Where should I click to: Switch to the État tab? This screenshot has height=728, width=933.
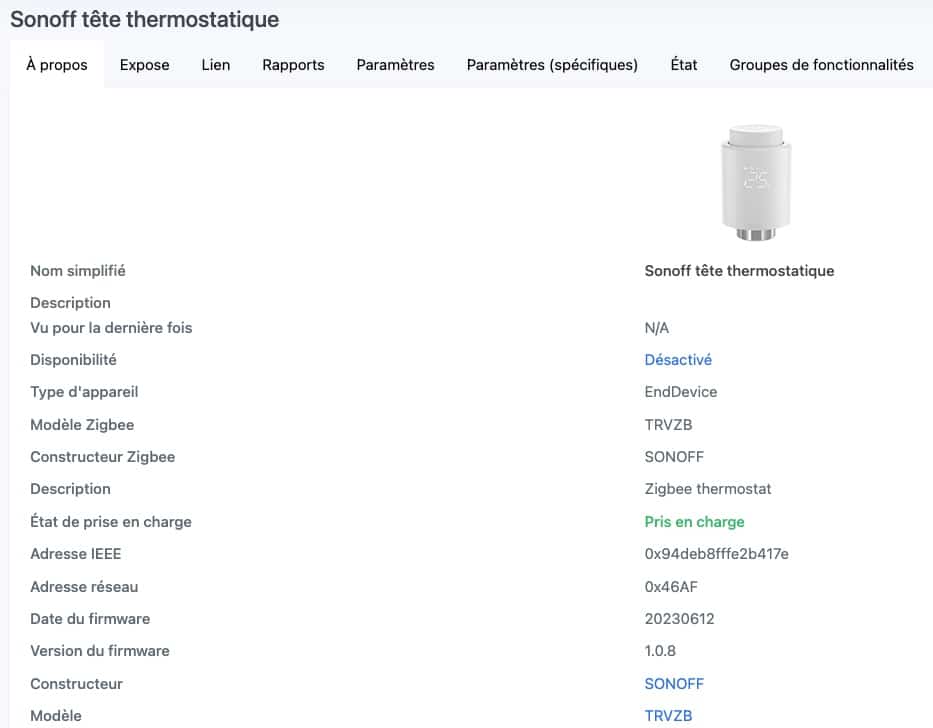[x=683, y=65]
